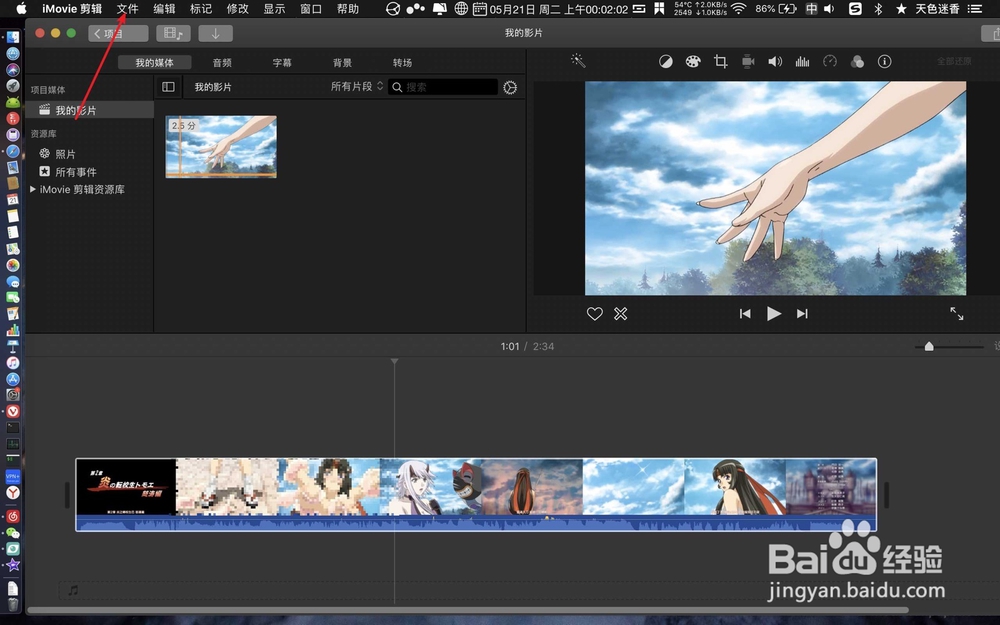This screenshot has width=1000, height=625.
Task: Open the 显示 menu
Action: coord(274,9)
